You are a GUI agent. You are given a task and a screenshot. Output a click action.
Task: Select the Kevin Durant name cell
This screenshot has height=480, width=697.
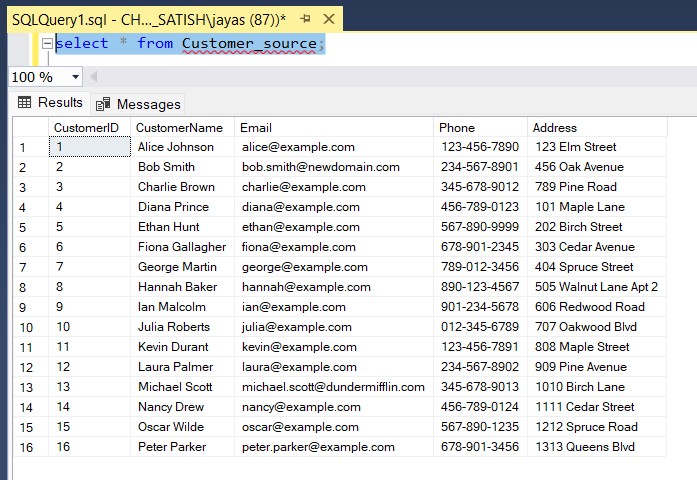click(182, 347)
